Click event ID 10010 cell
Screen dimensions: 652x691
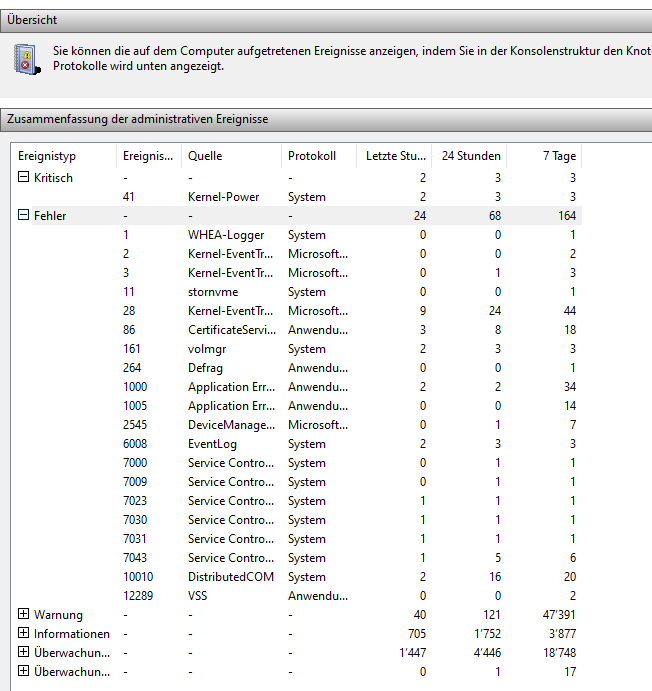click(138, 576)
